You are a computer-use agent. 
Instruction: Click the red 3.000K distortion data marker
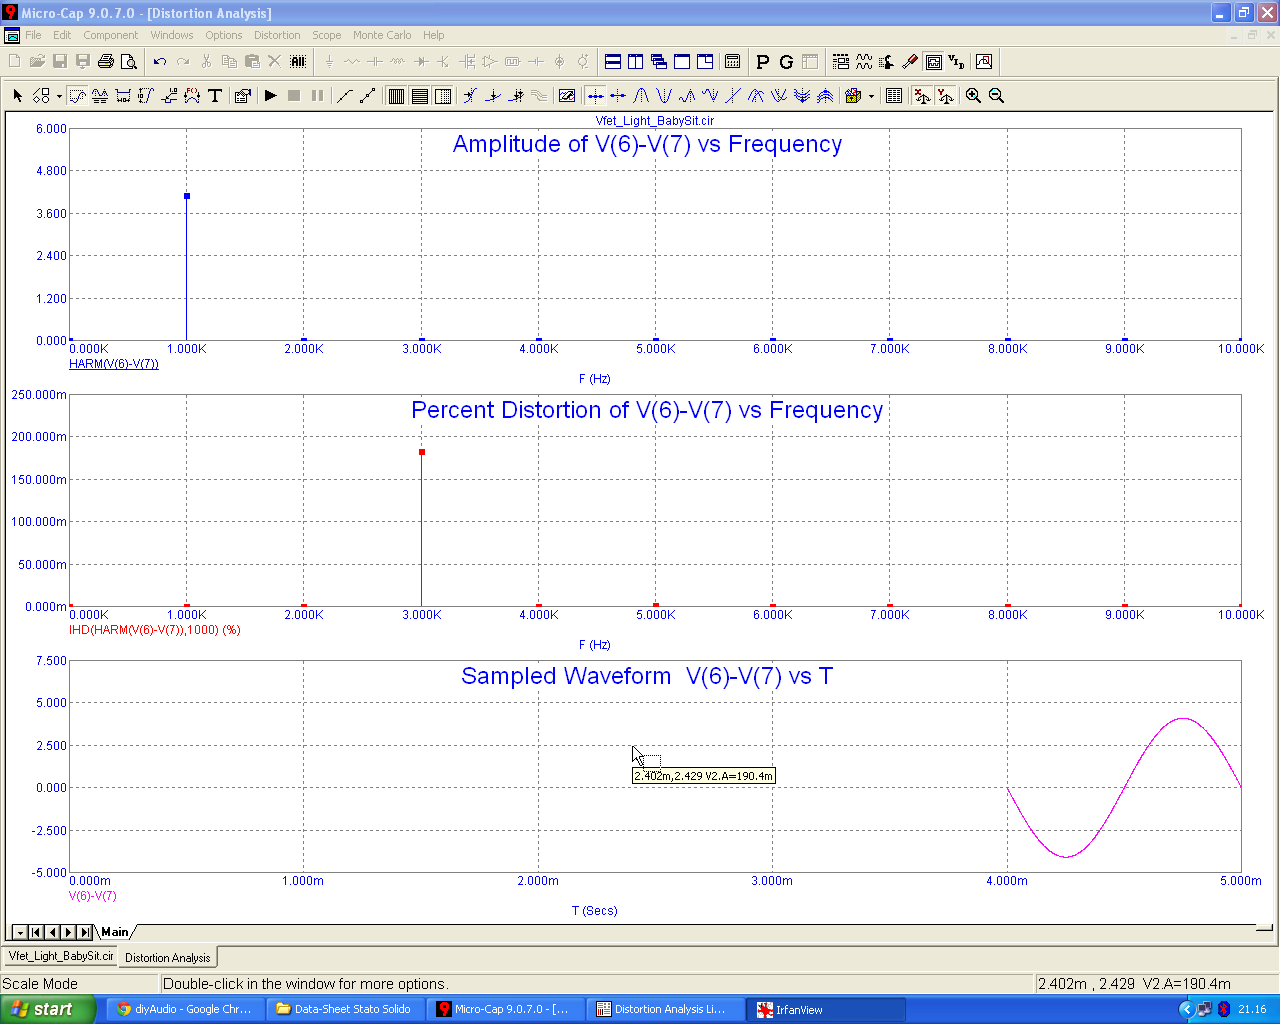422,452
